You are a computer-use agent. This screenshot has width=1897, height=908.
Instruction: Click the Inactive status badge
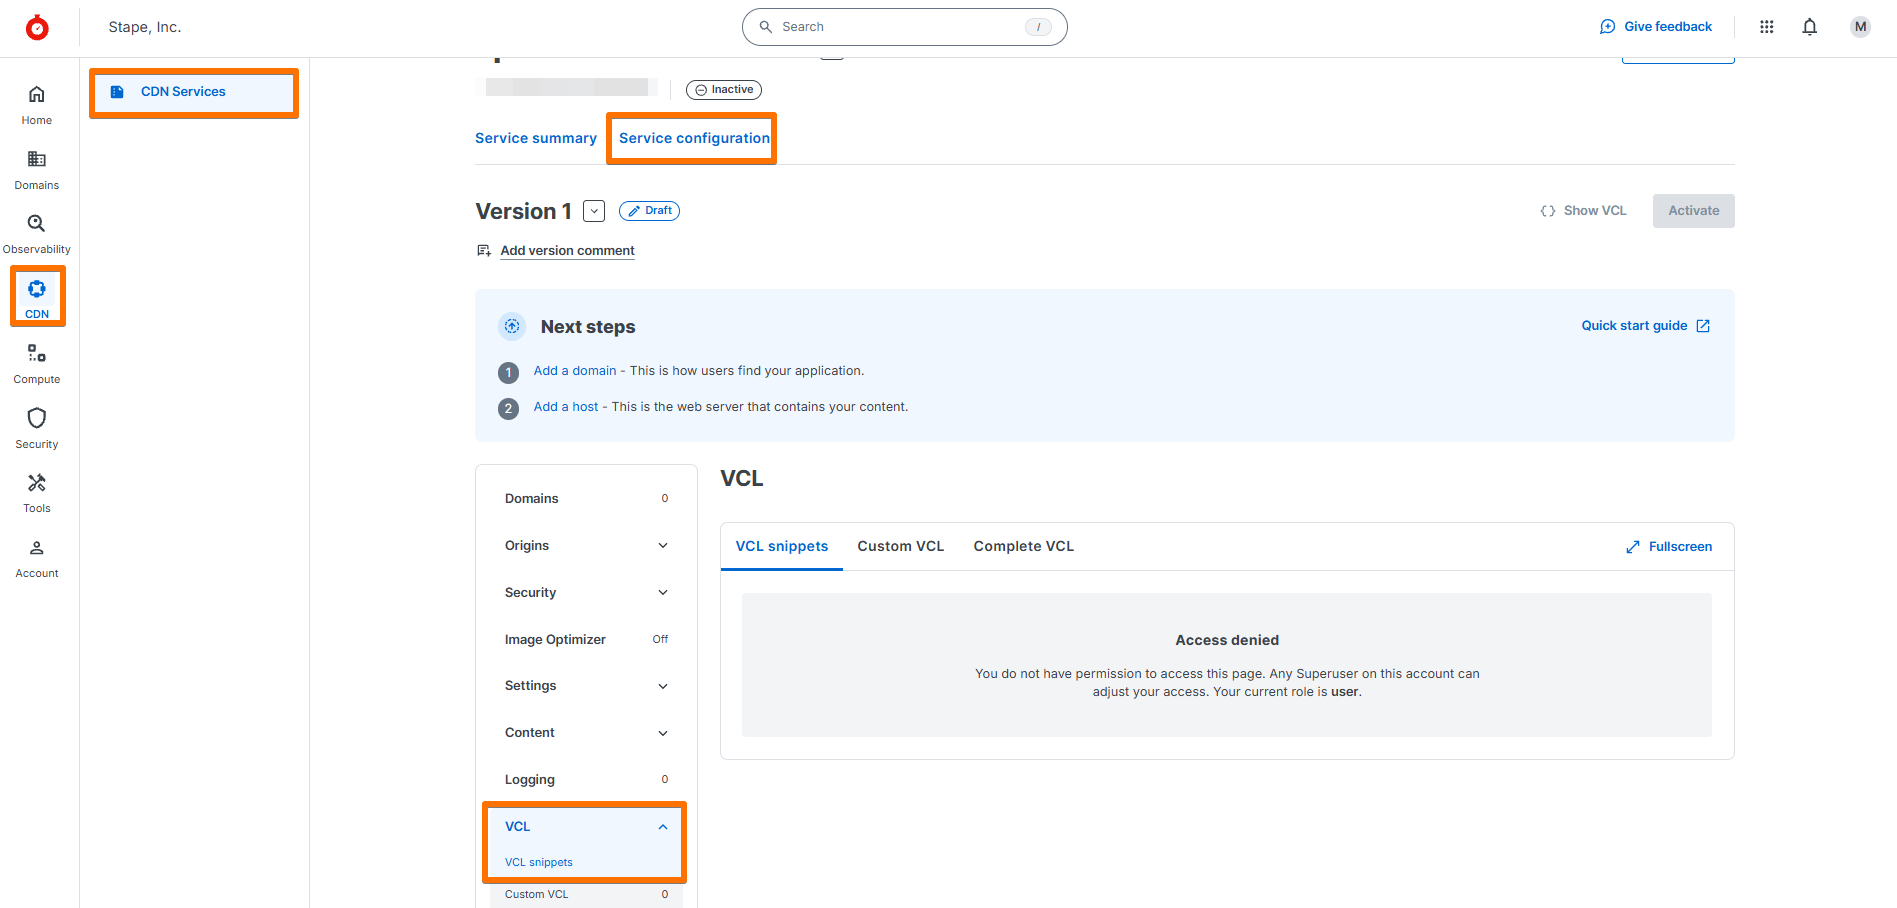724,90
